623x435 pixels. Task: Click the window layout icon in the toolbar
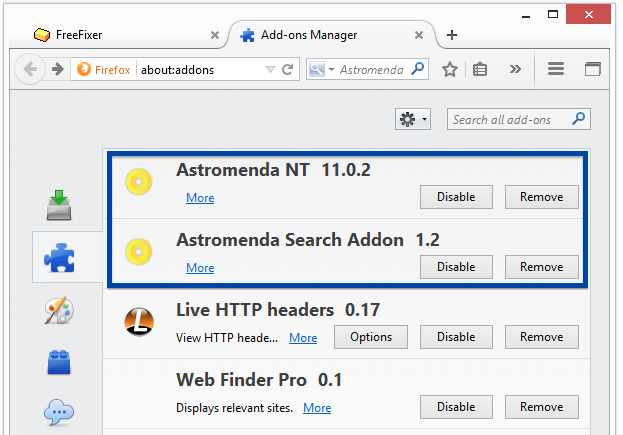592,69
